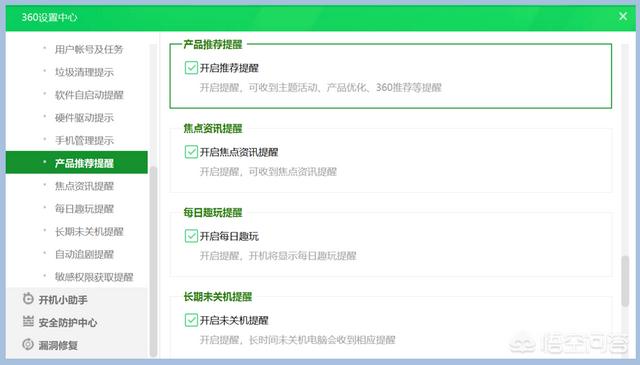The width and height of the screenshot is (640, 365).
Task: Click 开启焦点资讯提醒 label text
Action: [239, 152]
